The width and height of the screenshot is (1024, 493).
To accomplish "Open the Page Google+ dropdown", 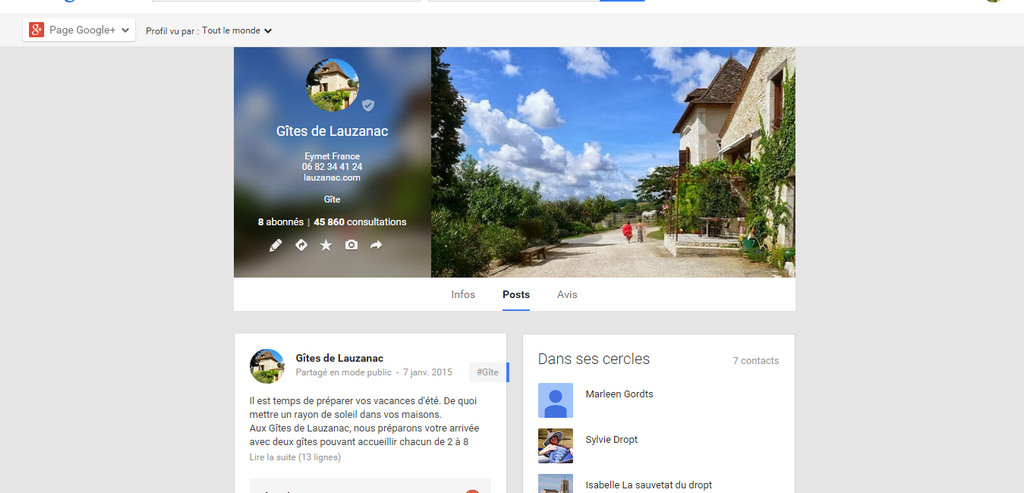I will coord(79,30).
